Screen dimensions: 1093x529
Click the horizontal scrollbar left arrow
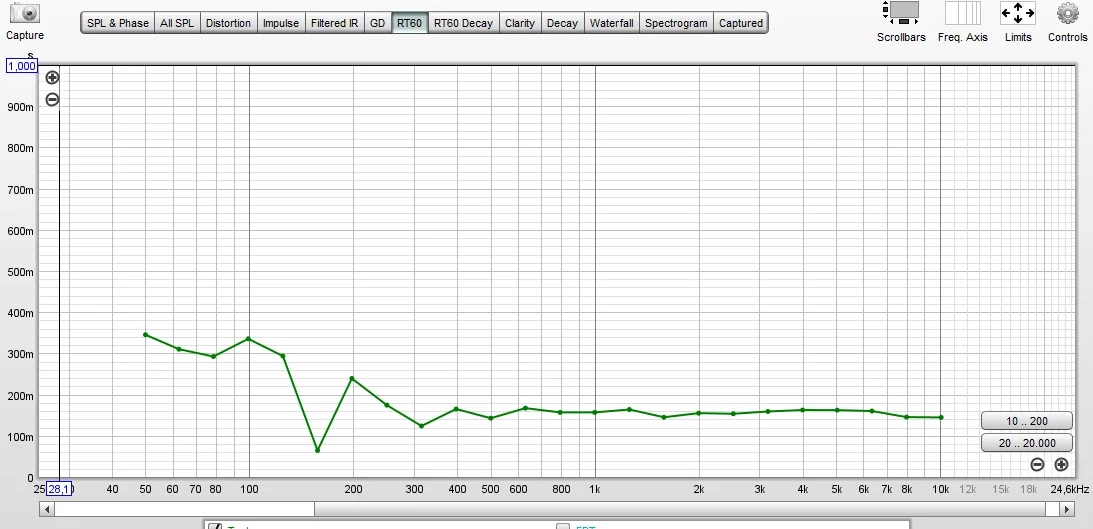click(x=47, y=509)
